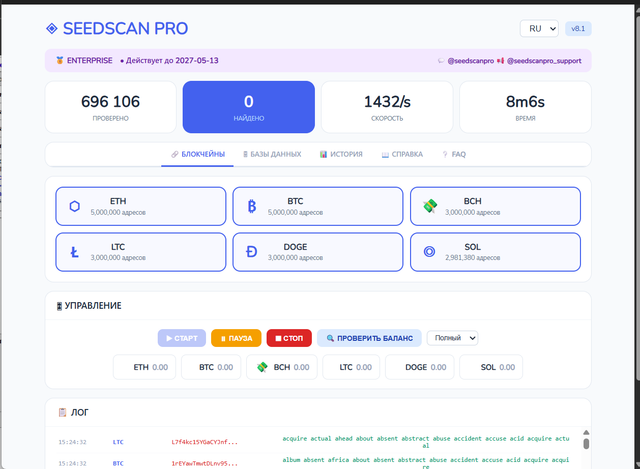Click the 8m6s time card
This screenshot has height=469, width=640.
(525, 107)
